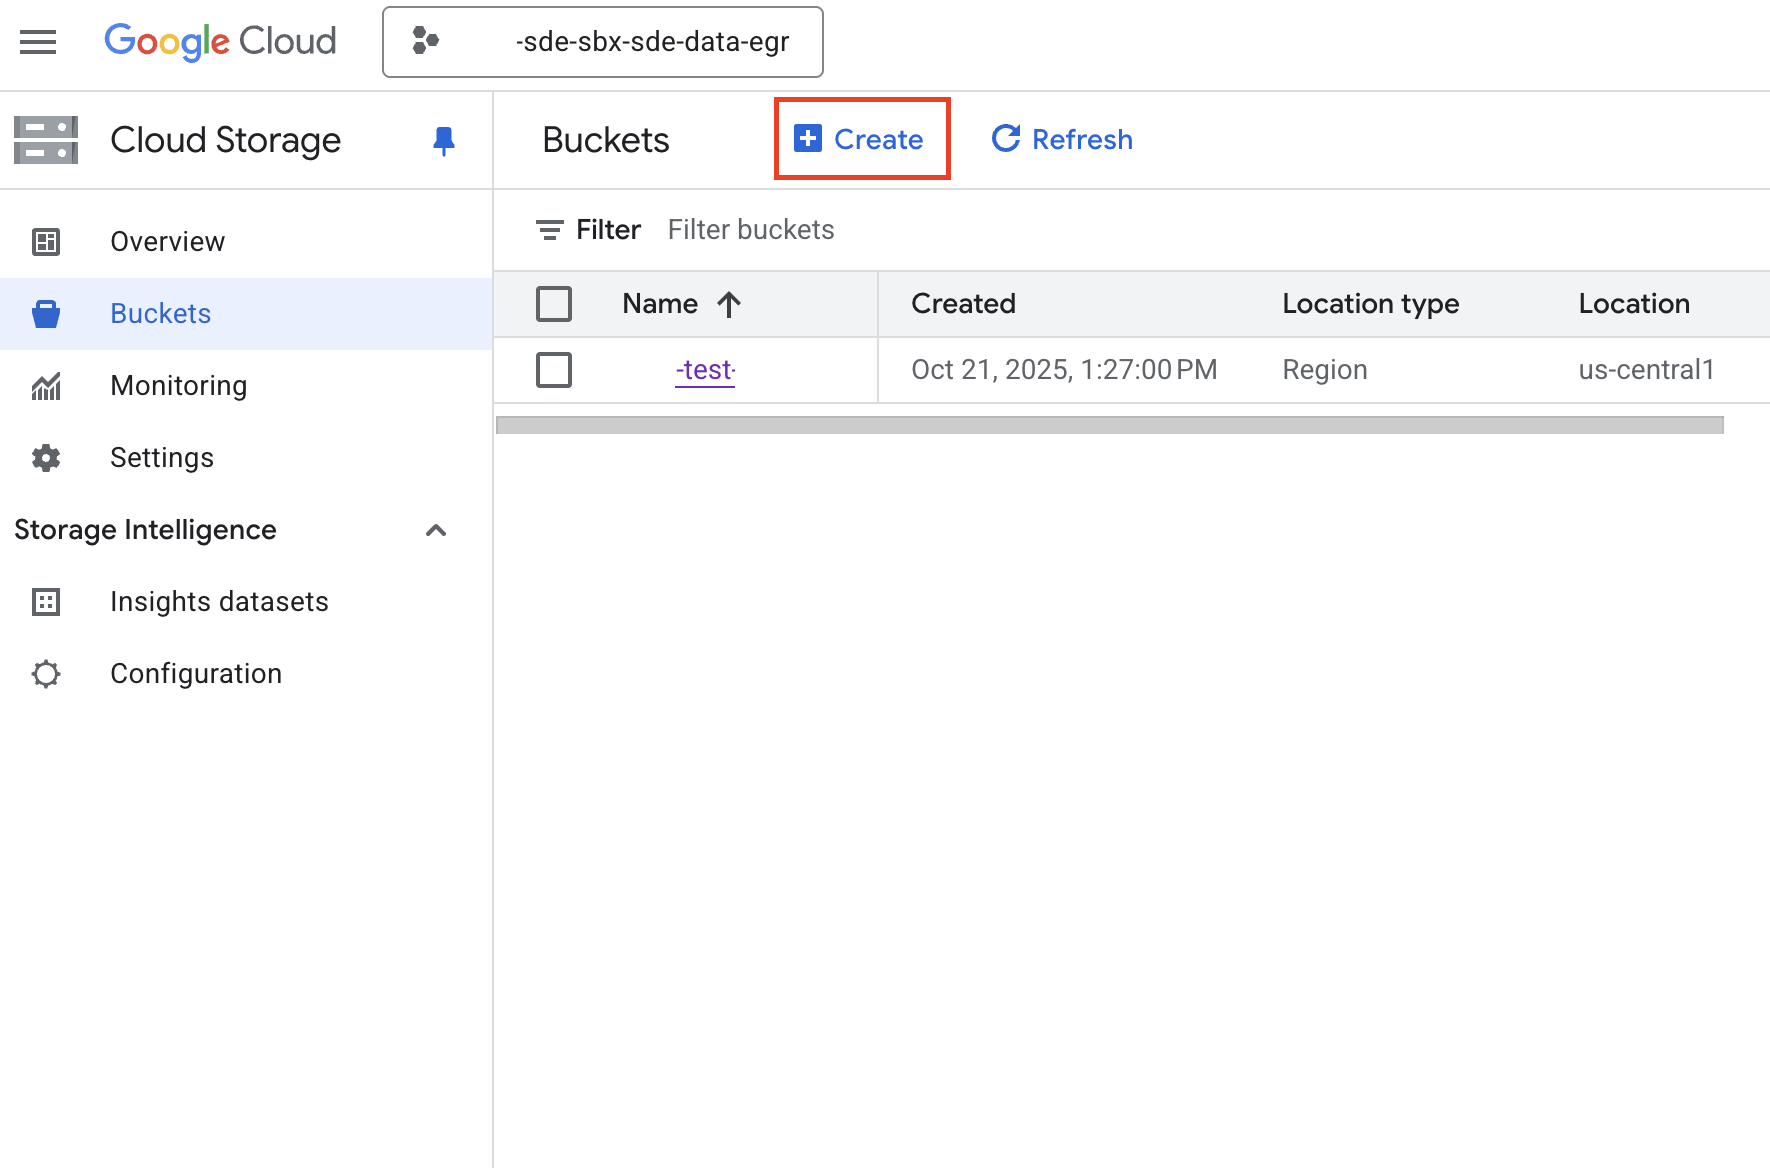Click the Insights datasets icon
Screen dimensions: 1770x1168
tap(46, 602)
